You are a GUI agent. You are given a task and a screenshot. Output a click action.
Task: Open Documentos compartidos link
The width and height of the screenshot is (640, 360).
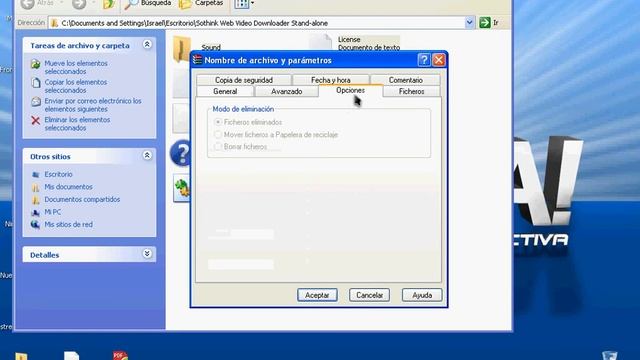tap(82, 200)
